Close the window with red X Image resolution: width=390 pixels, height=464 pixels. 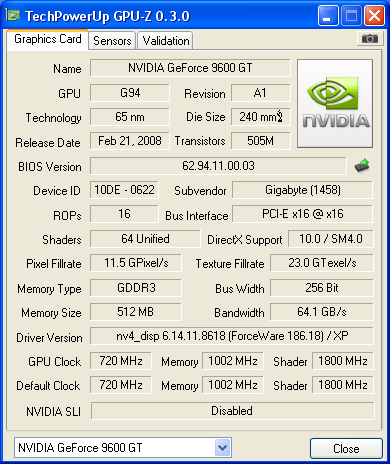click(374, 15)
